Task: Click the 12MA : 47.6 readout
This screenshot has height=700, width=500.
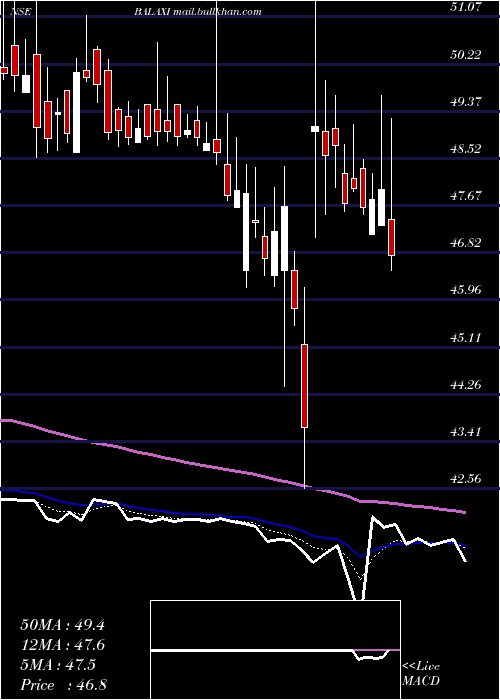Action: pyautogui.click(x=62, y=645)
